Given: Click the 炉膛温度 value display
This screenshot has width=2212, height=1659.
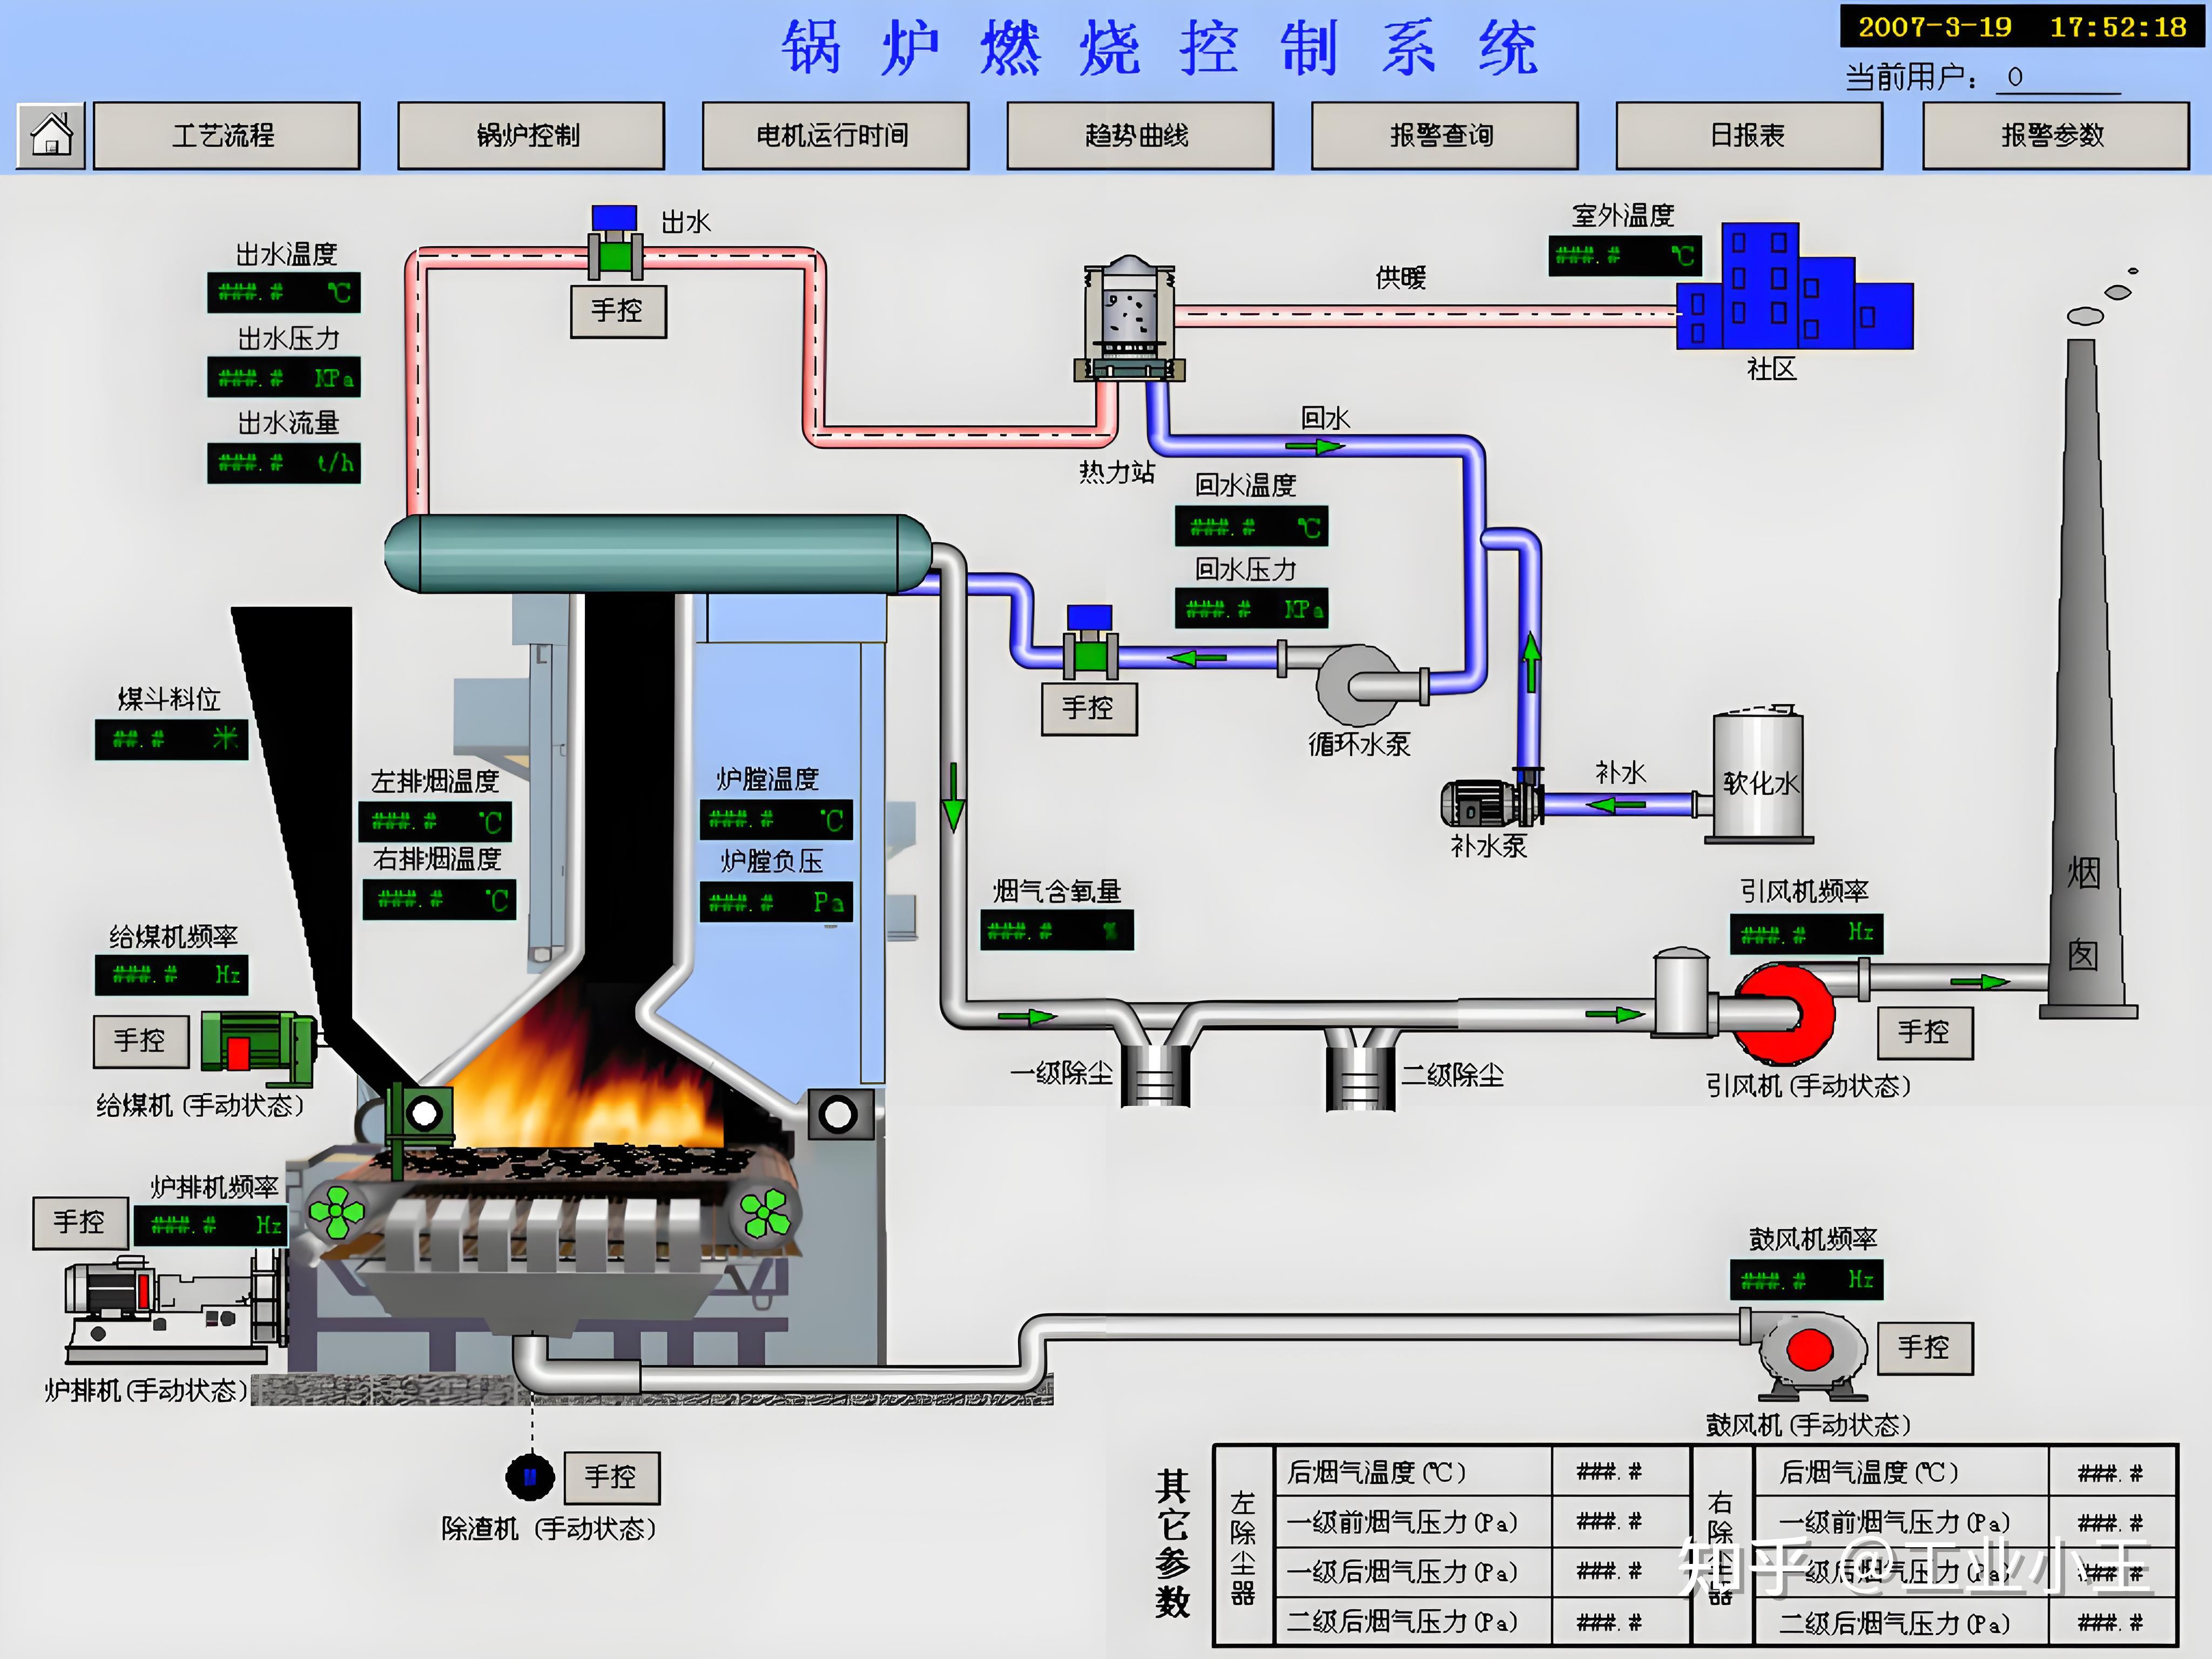Looking at the screenshot, I should tap(776, 821).
